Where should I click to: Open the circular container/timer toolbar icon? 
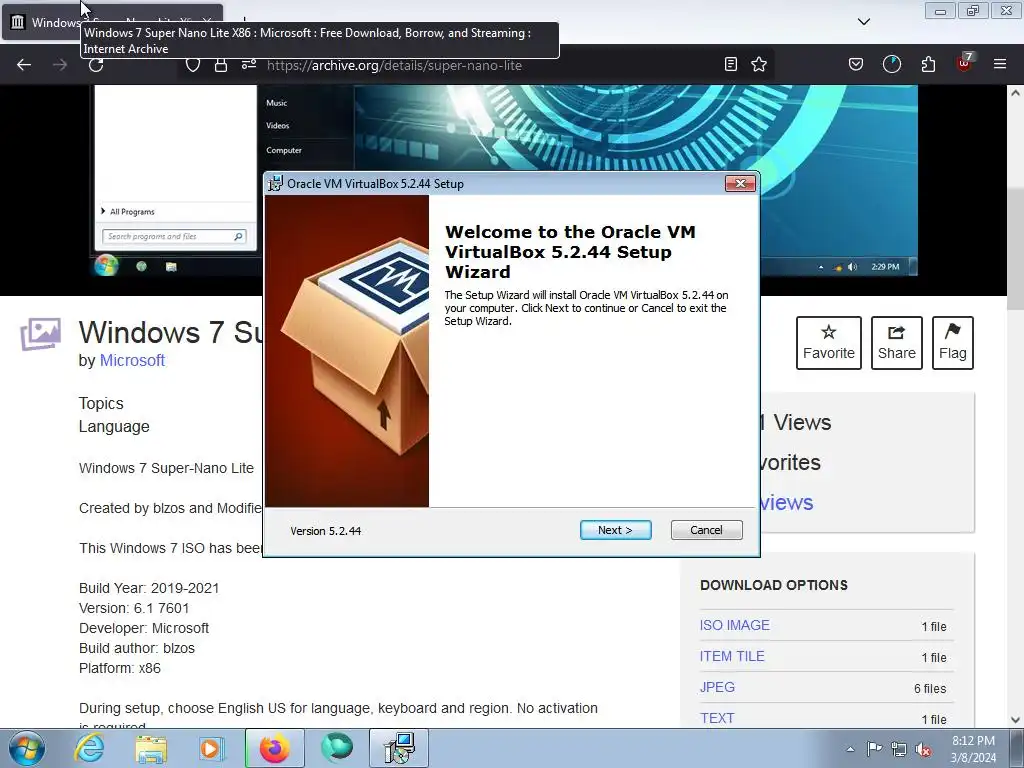click(x=891, y=65)
